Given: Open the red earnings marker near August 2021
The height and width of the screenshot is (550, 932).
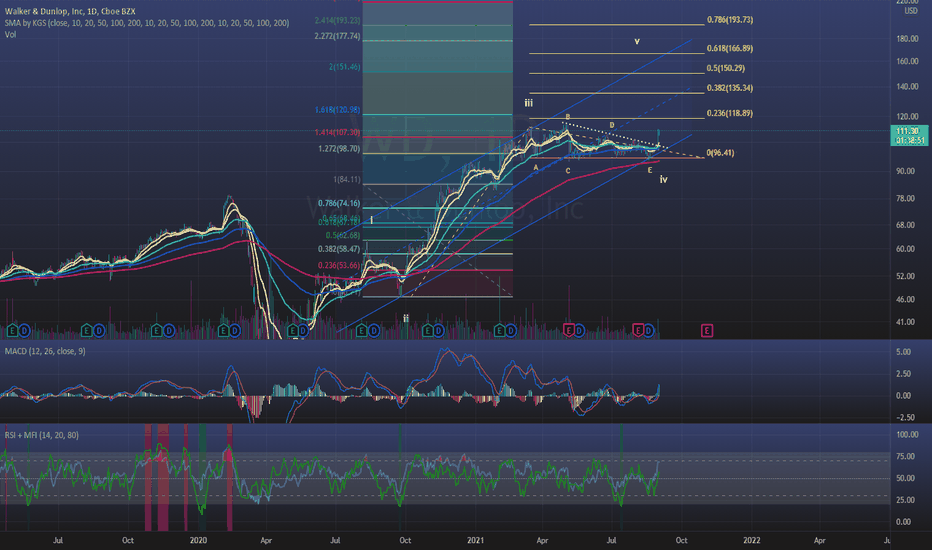Looking at the screenshot, I should point(638,331).
